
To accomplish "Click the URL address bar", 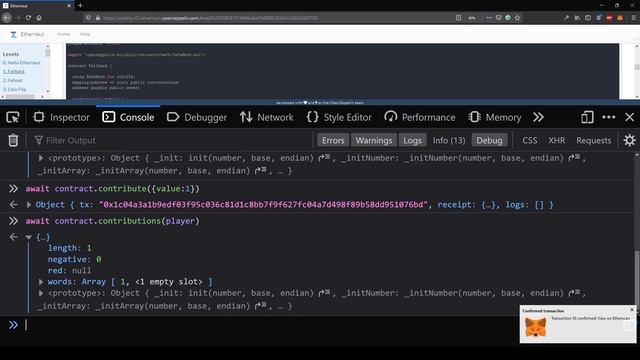I will (x=269, y=18).
